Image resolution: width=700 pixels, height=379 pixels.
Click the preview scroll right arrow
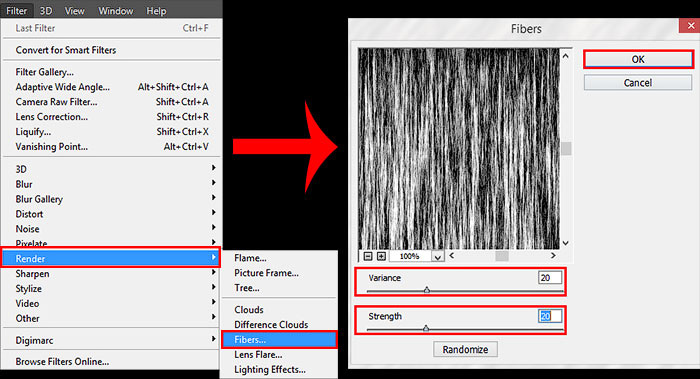click(x=554, y=255)
